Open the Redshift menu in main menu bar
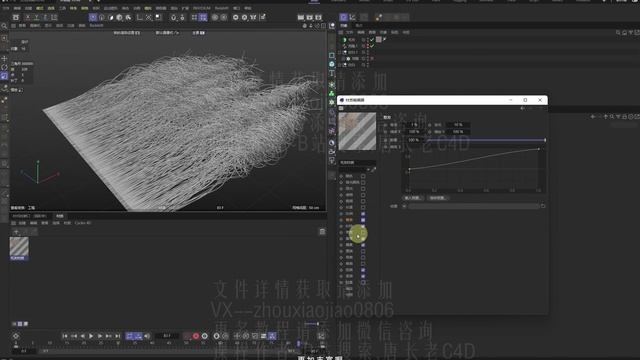 [221, 8]
